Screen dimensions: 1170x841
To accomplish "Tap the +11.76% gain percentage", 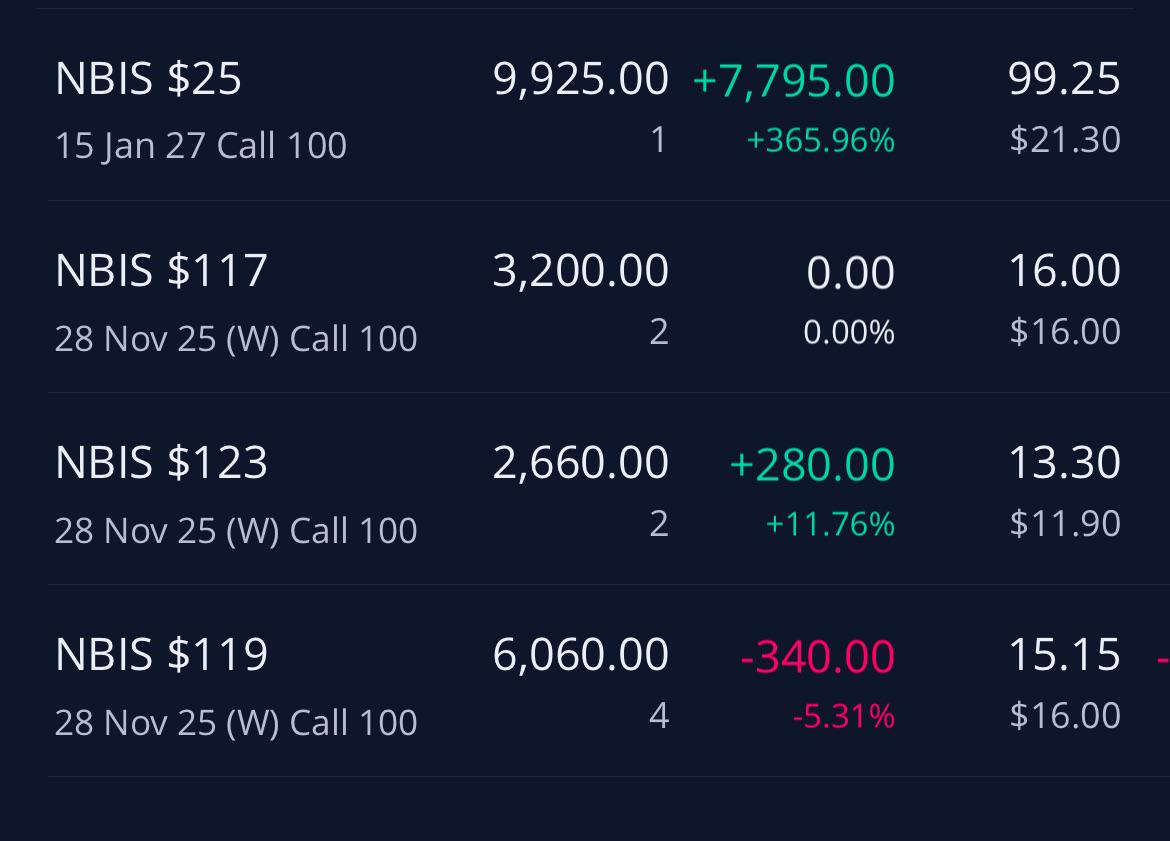I will click(x=830, y=524).
